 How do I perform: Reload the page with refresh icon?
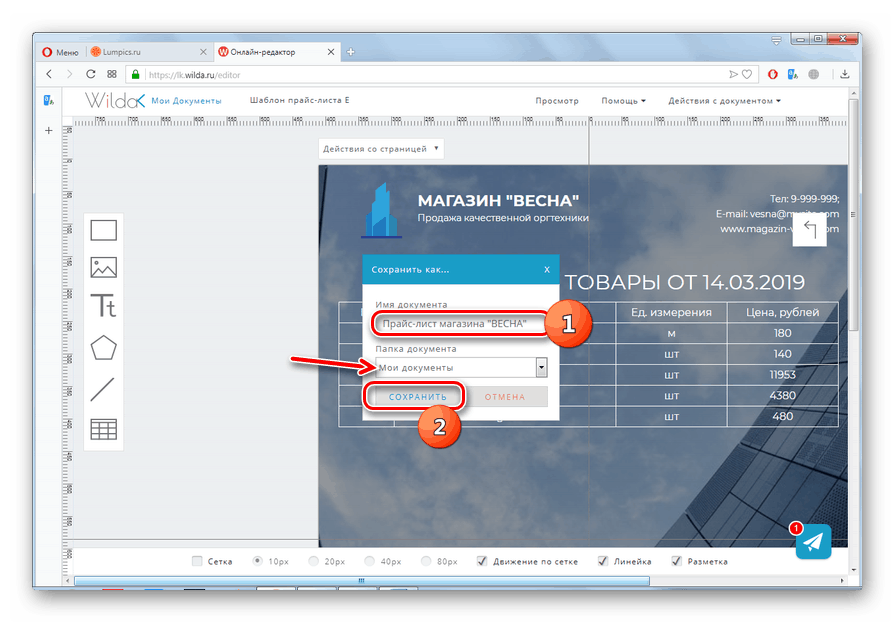coord(90,74)
